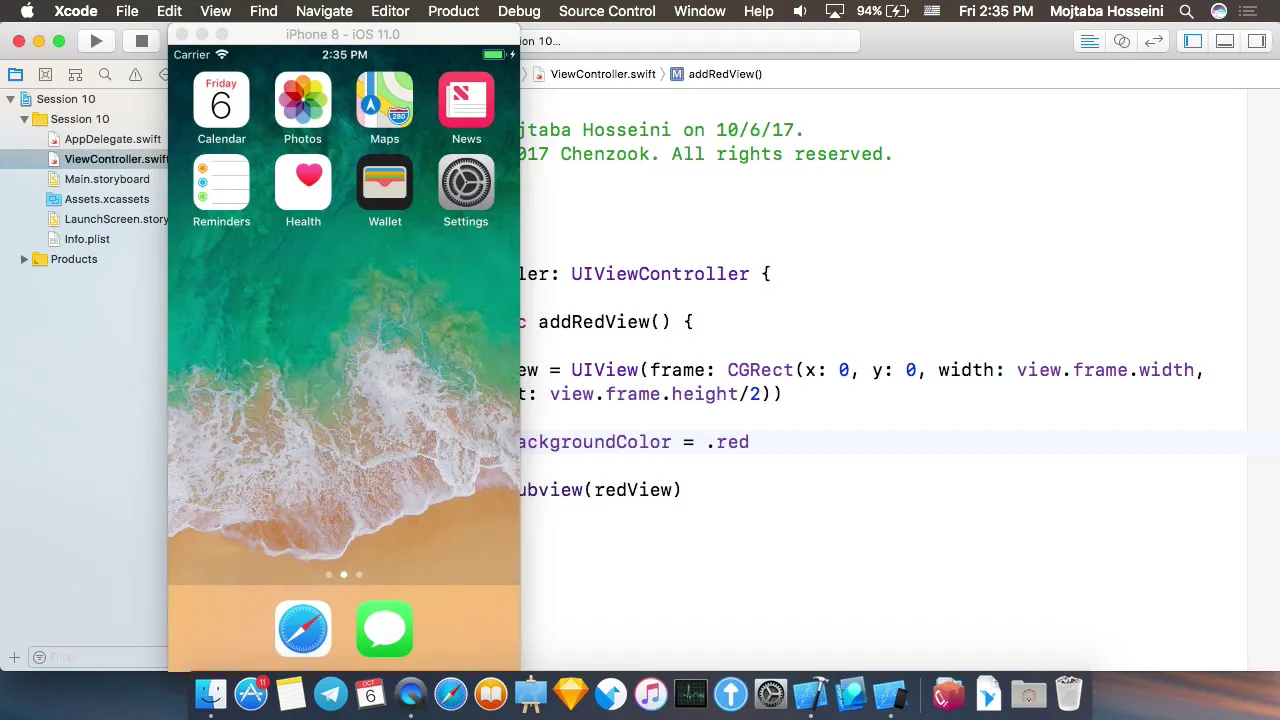
Task: Stop the running app in Xcode
Action: 142,41
